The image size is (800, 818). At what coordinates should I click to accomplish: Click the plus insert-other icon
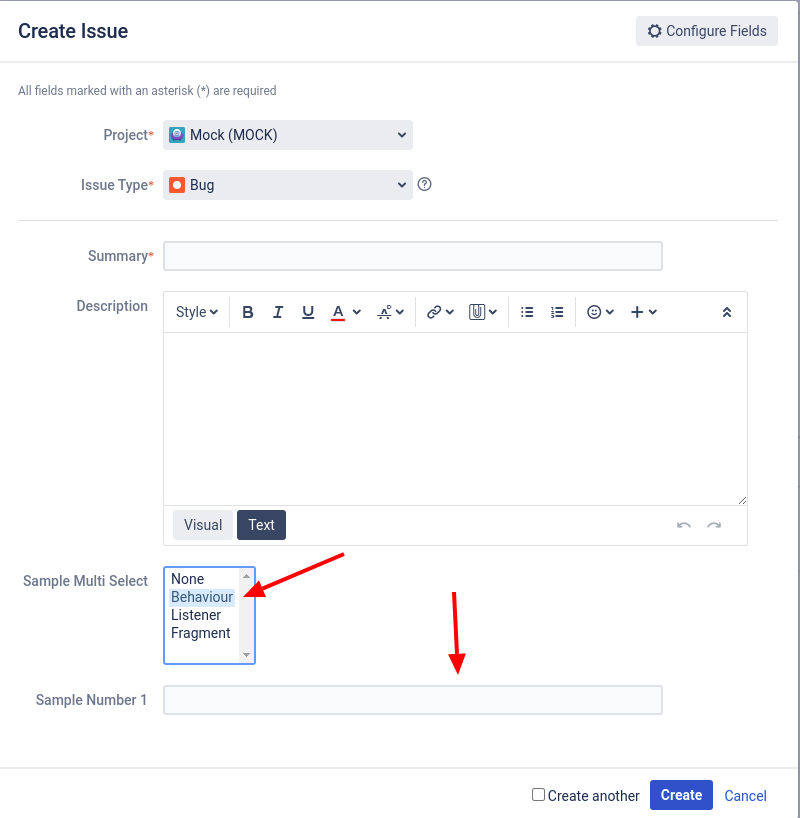pos(637,312)
